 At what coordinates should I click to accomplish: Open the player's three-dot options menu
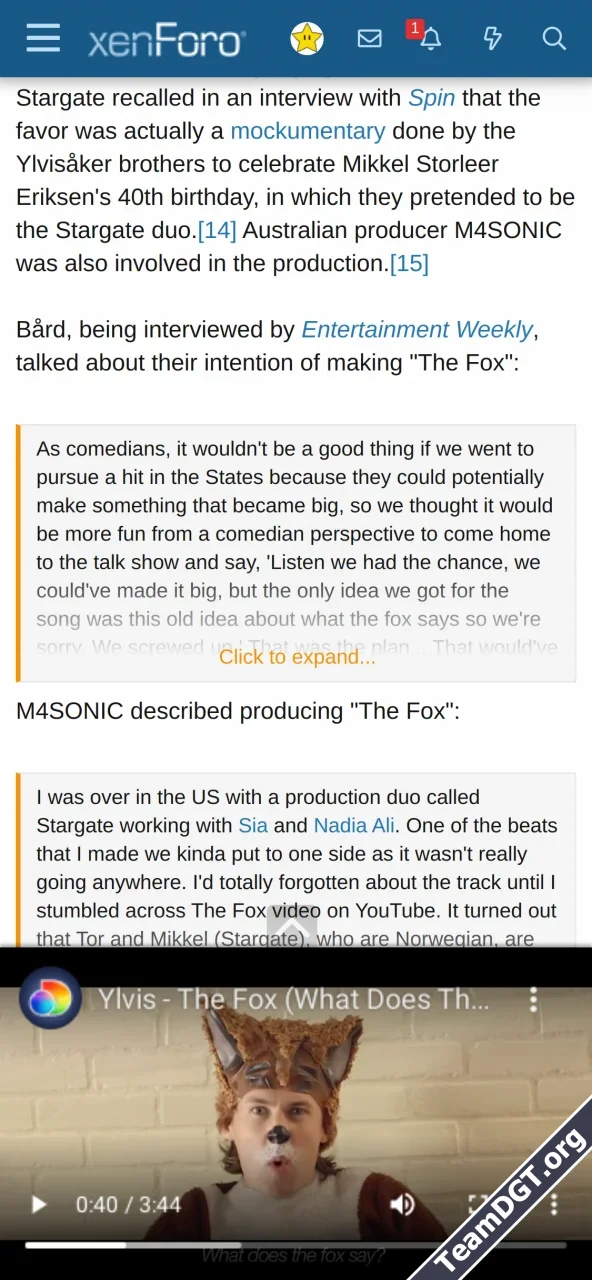tap(554, 1204)
